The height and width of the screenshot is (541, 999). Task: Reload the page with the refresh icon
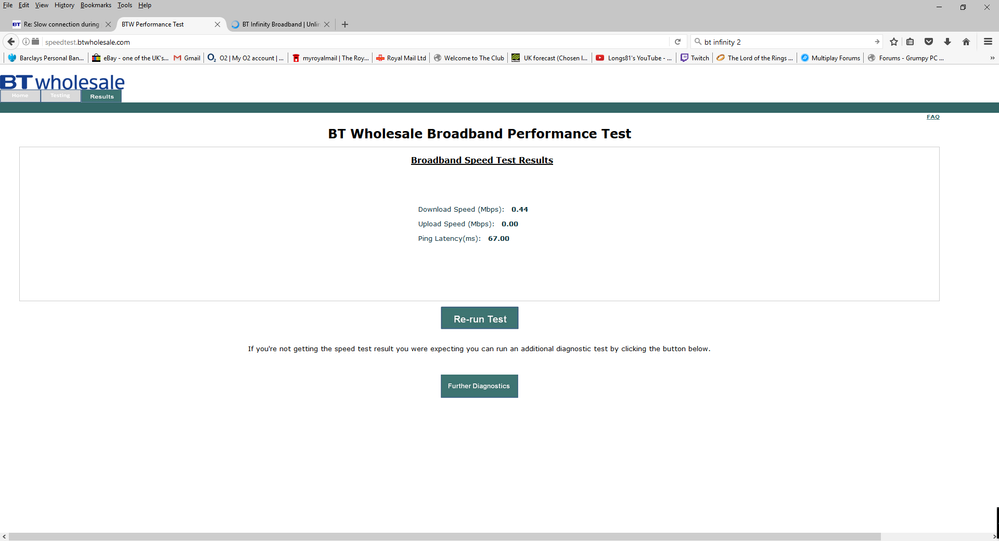coord(677,42)
